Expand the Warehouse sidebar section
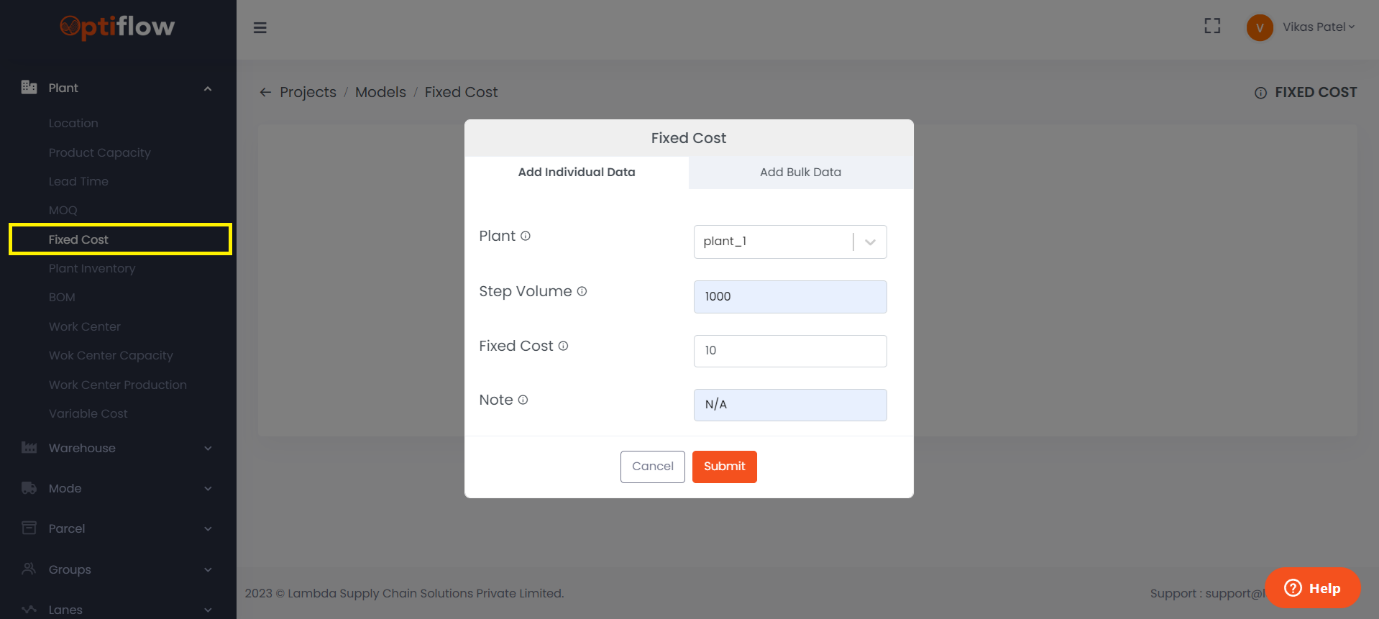Viewport: 1379px width, 619px height. pos(118,448)
